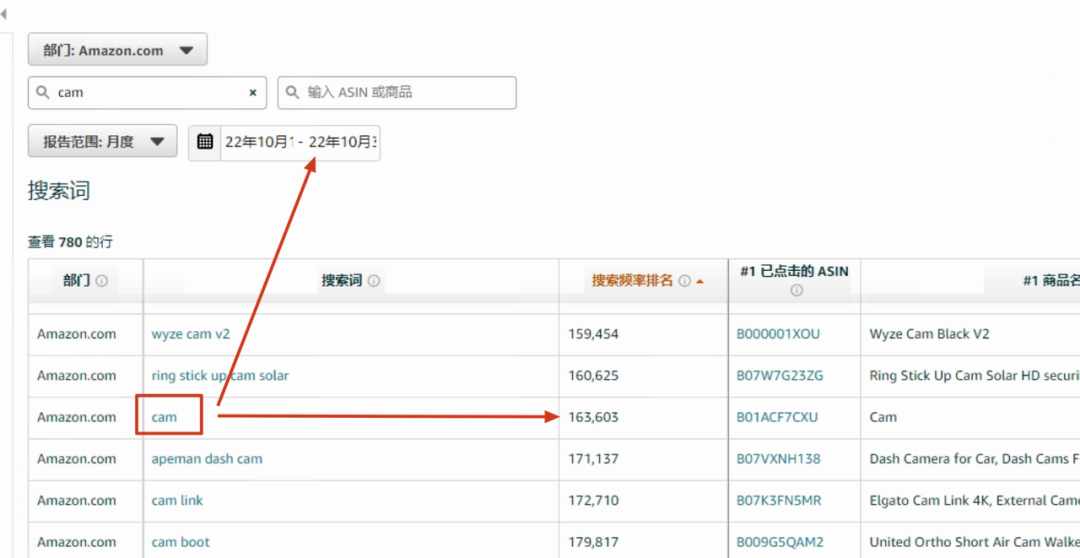The width and height of the screenshot is (1080, 558).
Task: Sort by 搜索频率排名 column header
Action: tap(632, 281)
